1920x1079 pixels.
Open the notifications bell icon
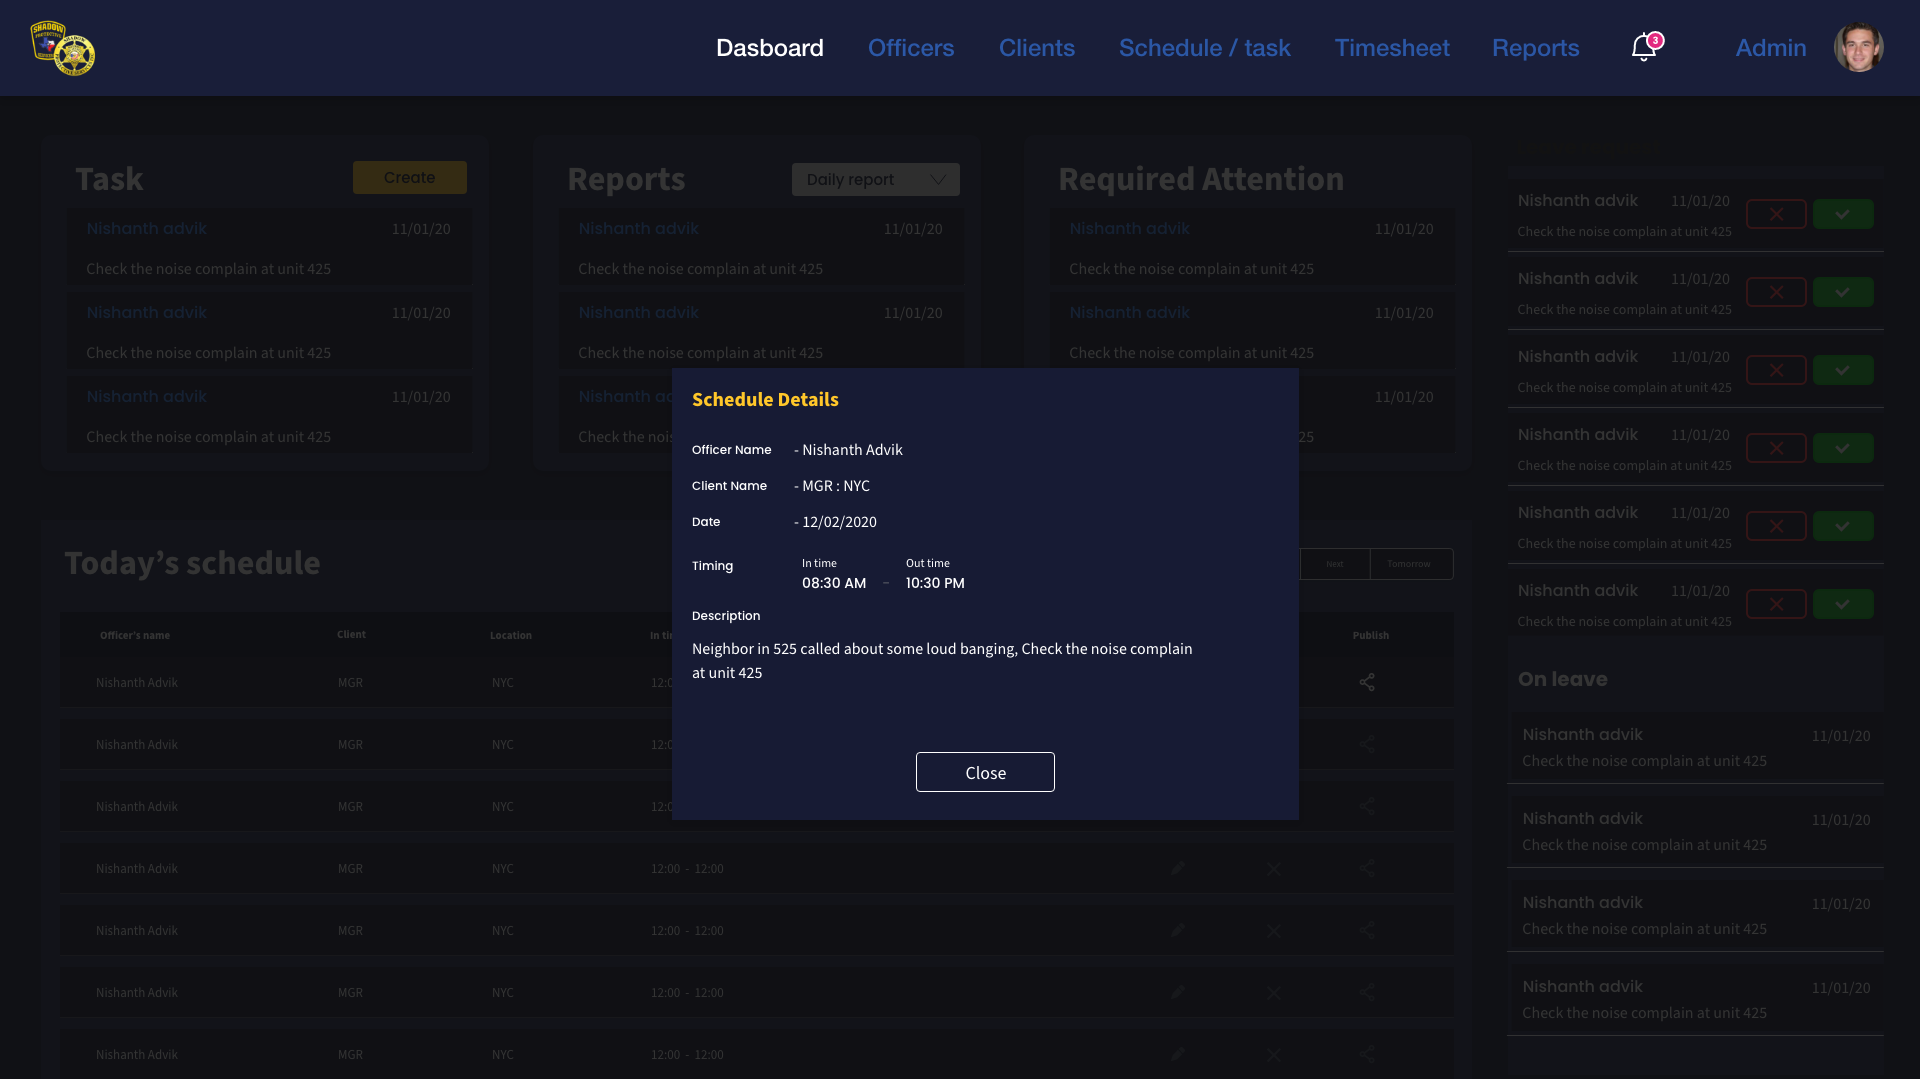(x=1643, y=48)
